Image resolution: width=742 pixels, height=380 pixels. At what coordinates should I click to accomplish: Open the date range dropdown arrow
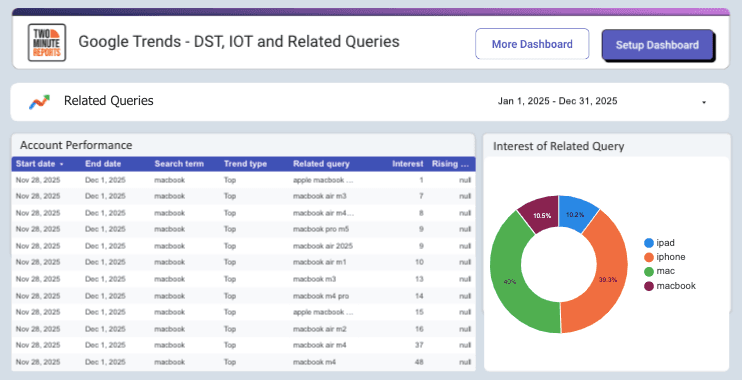pos(704,102)
